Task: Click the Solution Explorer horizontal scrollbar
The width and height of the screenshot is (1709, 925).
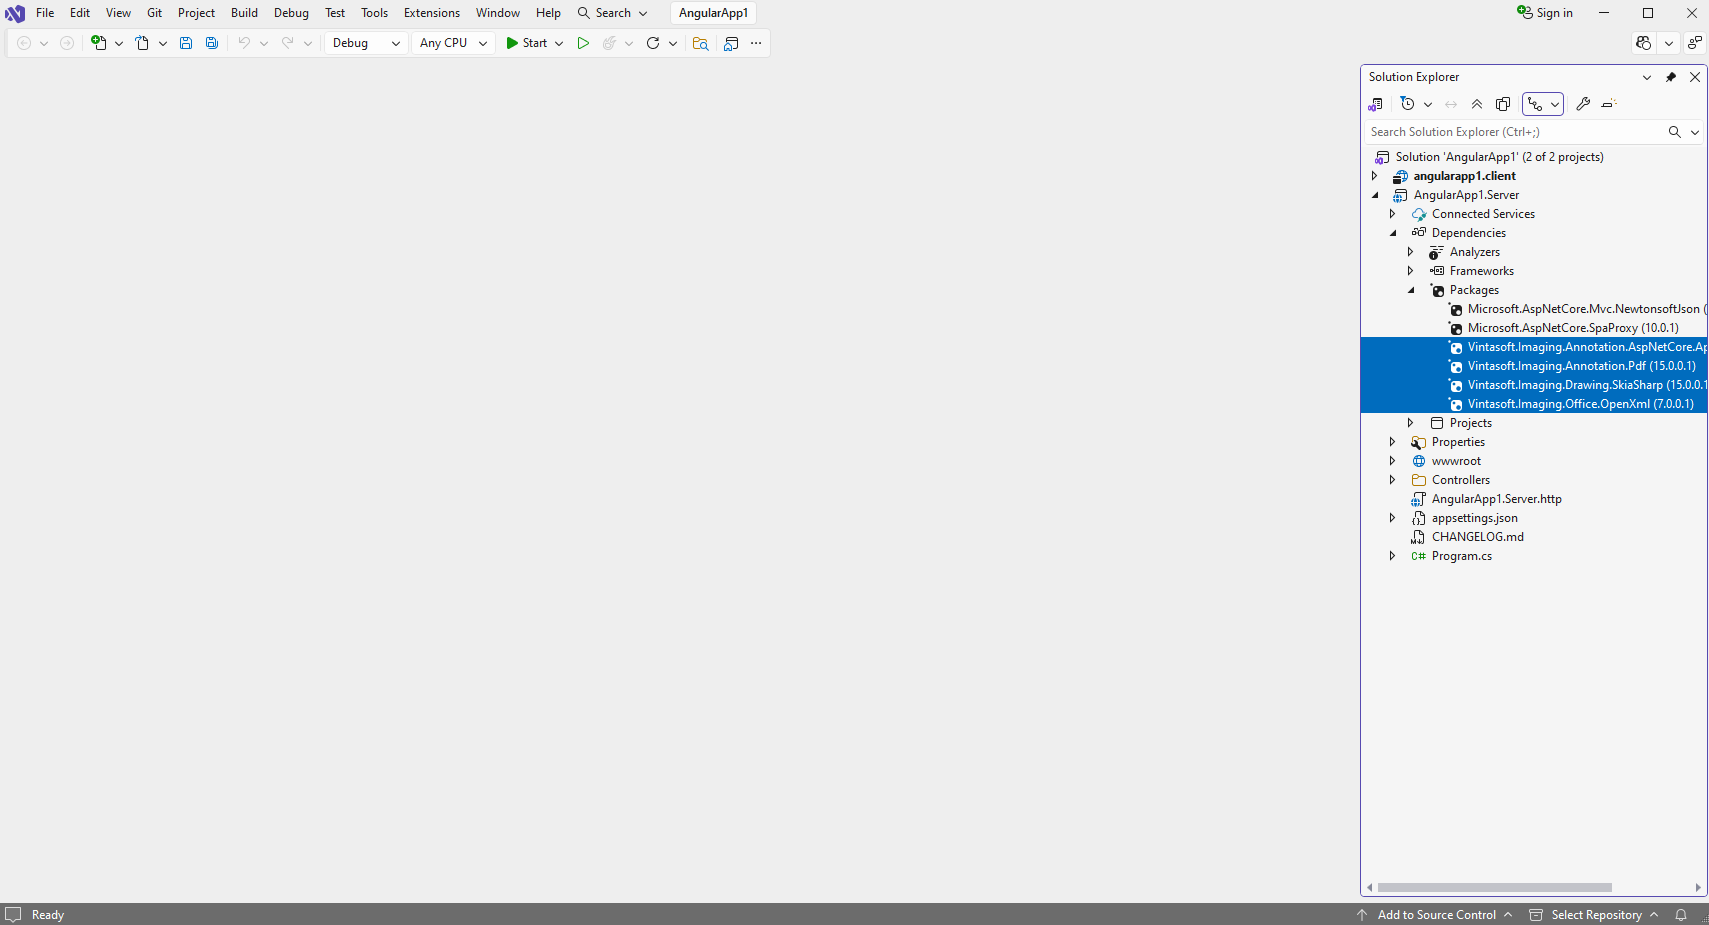Action: 1494,887
